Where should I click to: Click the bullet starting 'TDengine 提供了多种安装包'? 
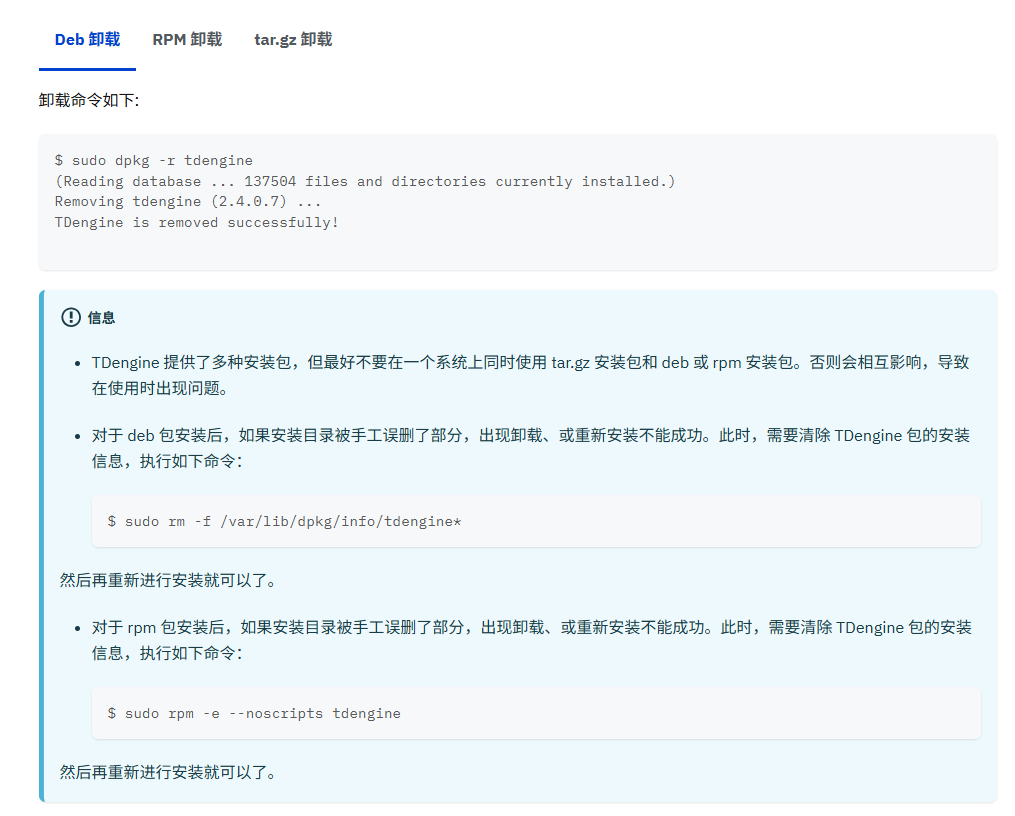tap(530, 375)
